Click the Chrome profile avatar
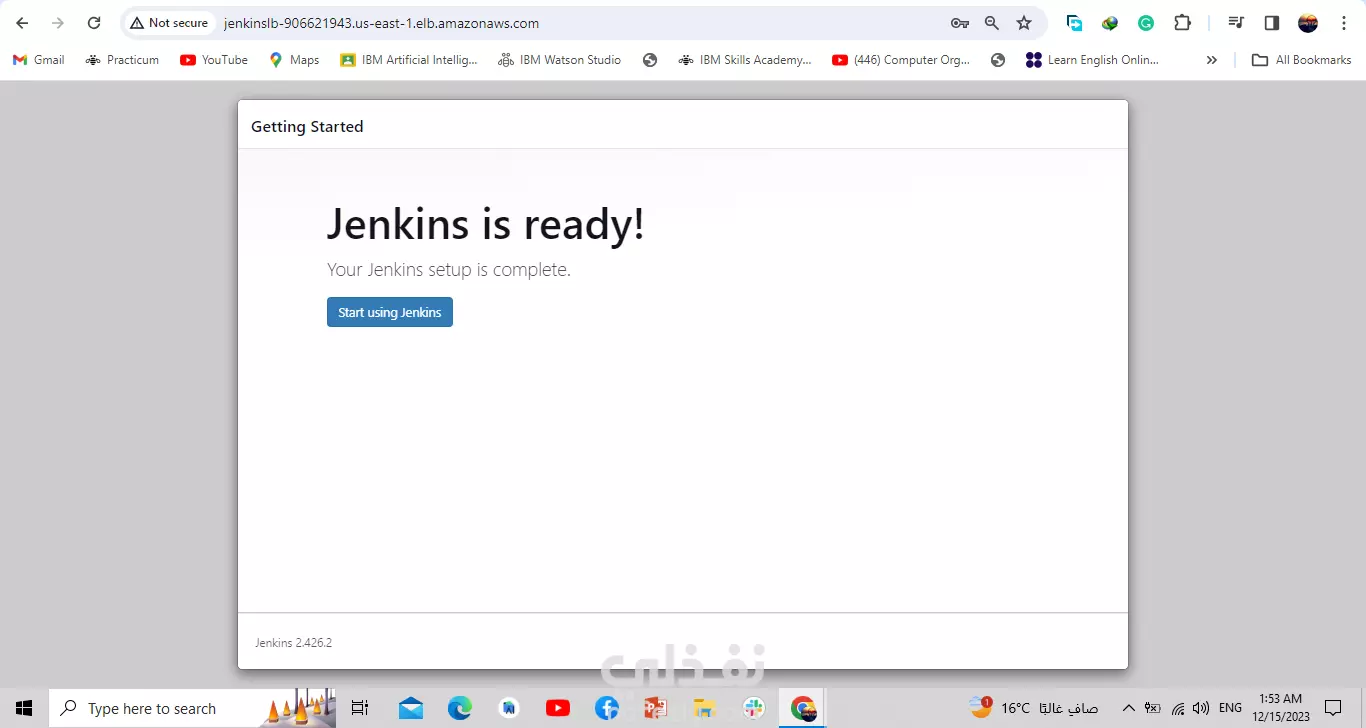The width and height of the screenshot is (1366, 728). coord(1307,22)
